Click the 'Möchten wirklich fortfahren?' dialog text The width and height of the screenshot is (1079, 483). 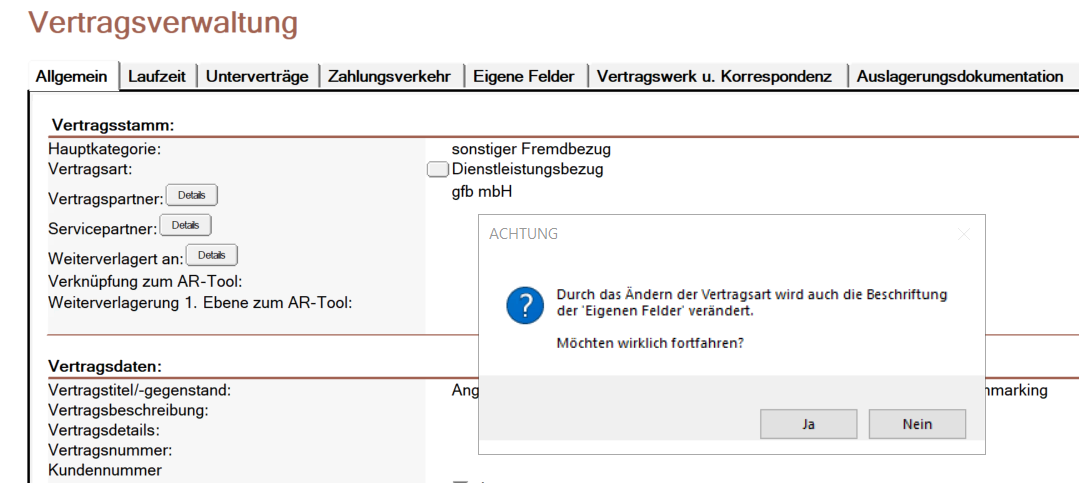[x=650, y=343]
